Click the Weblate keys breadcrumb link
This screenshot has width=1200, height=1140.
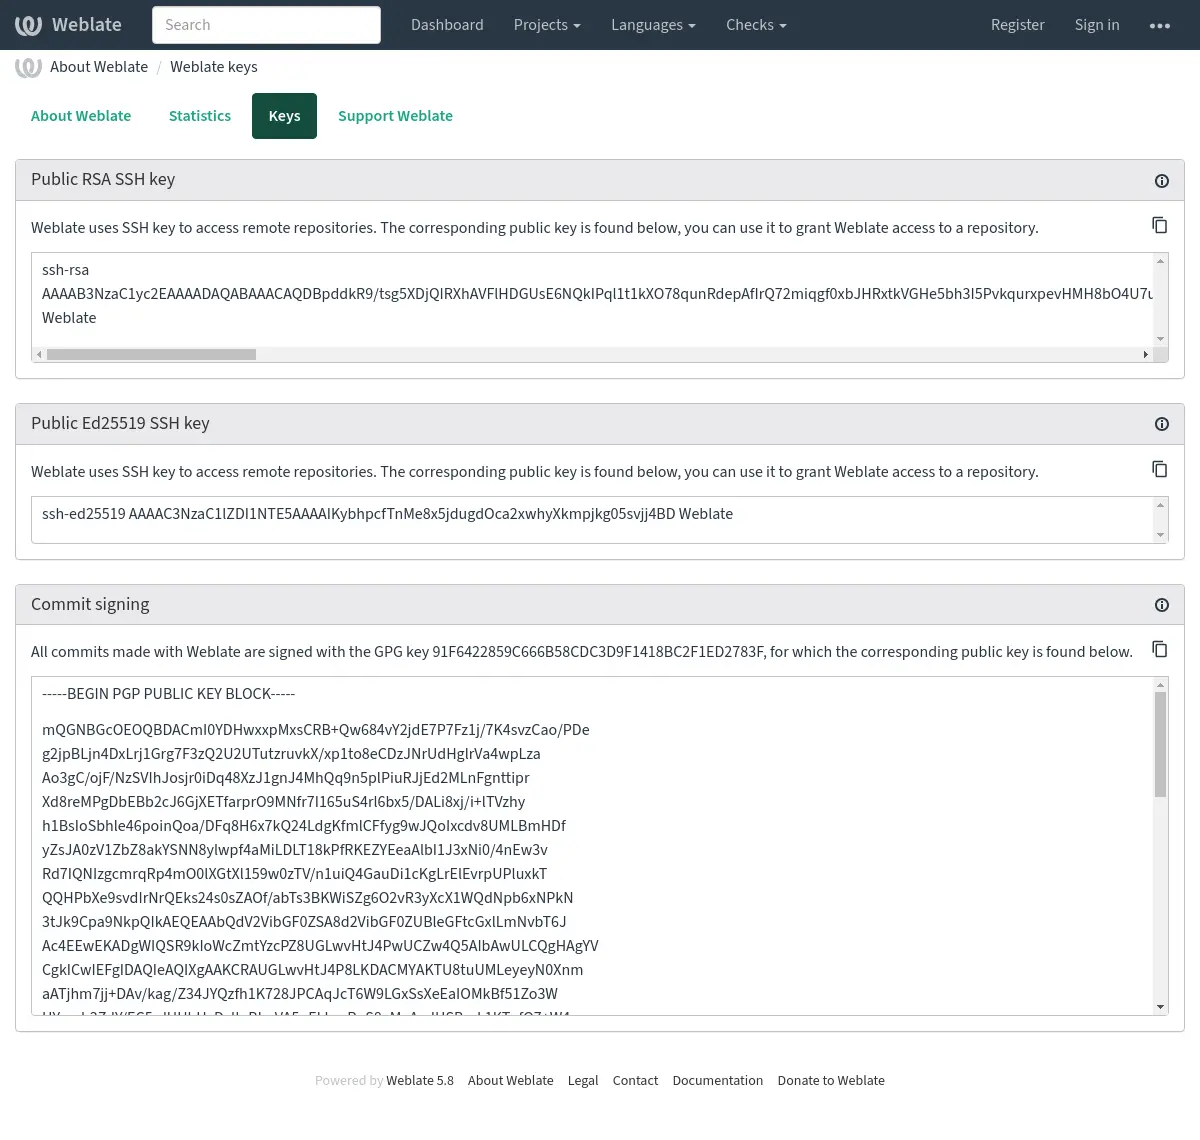(214, 67)
